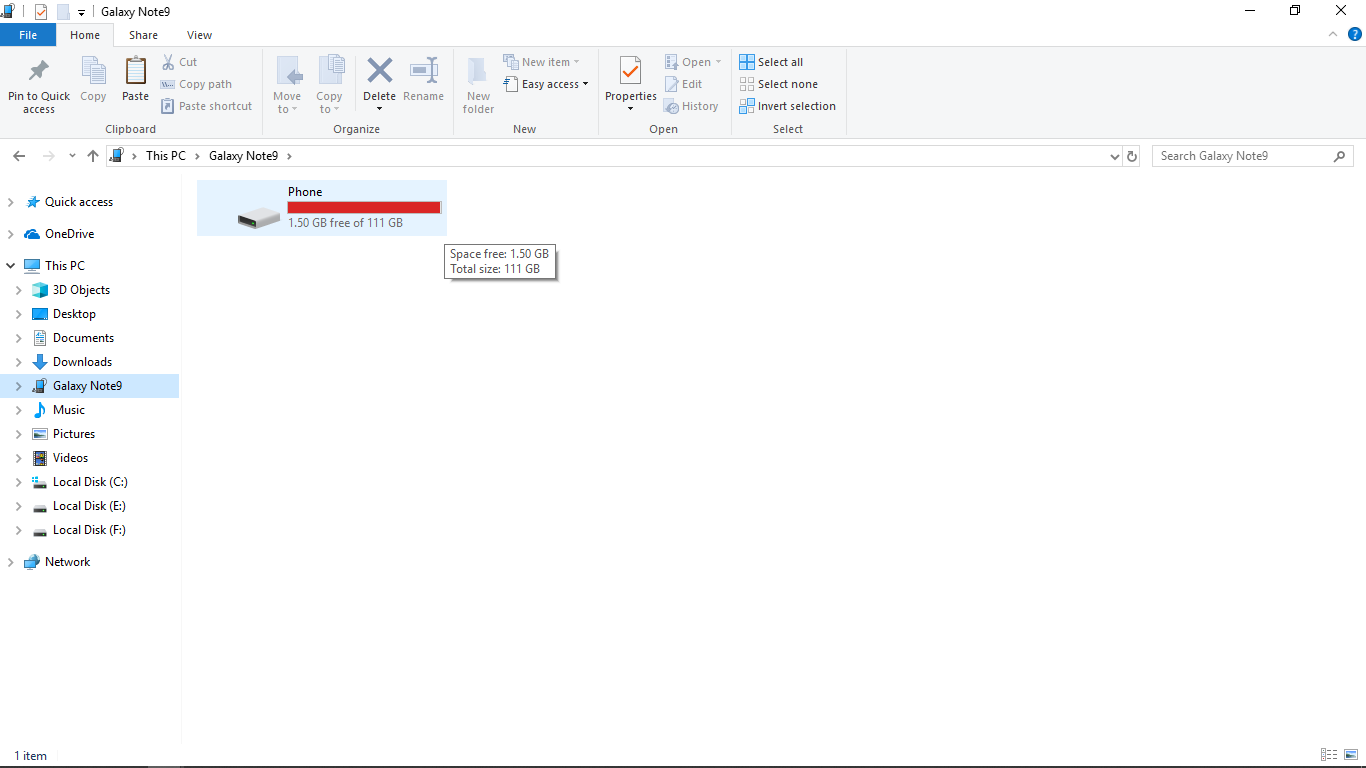Click Galaxy Note9 in the address breadcrumb
The height and width of the screenshot is (768, 1366).
coord(243,156)
